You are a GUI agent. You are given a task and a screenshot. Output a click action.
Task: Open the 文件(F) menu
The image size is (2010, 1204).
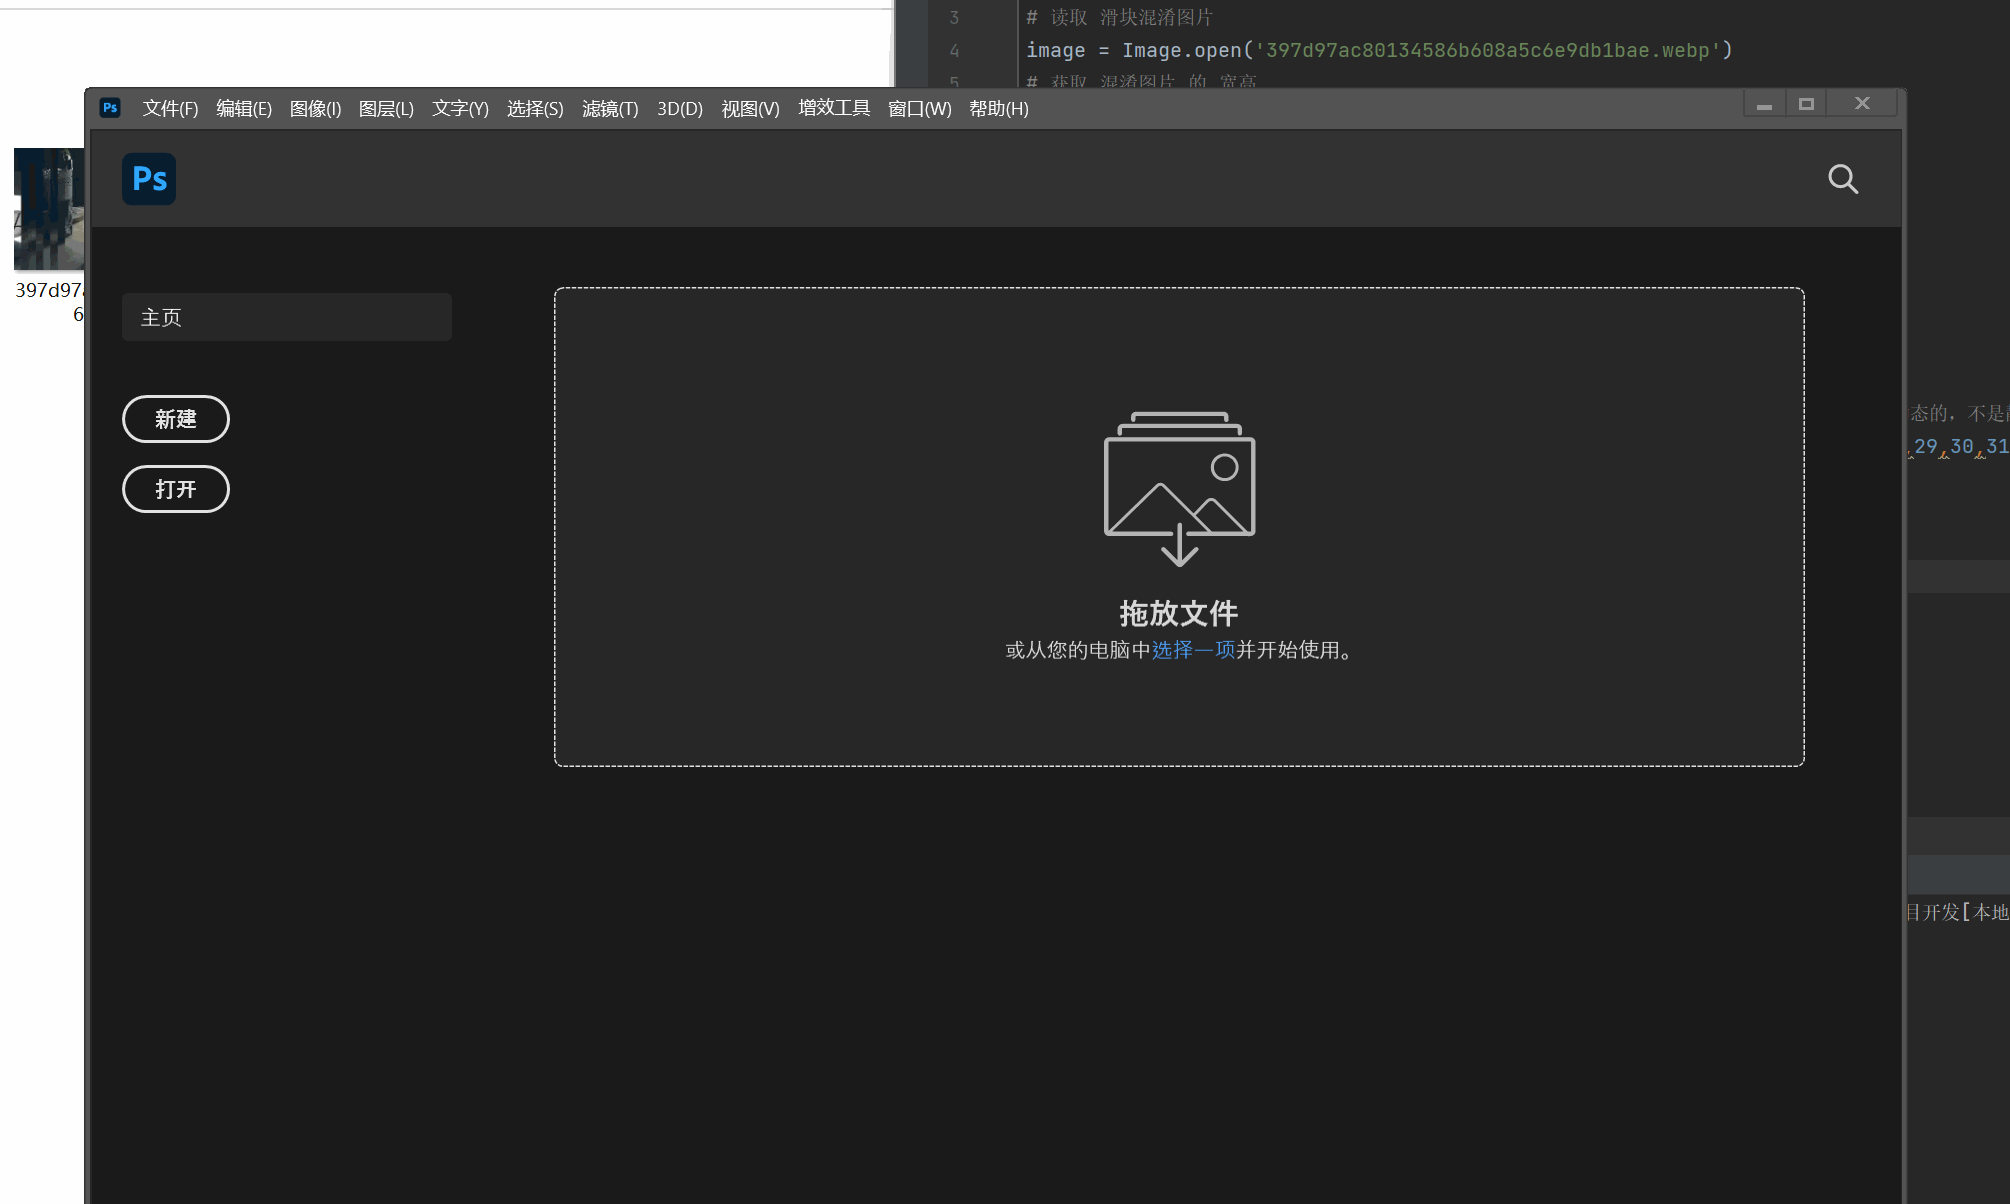click(170, 108)
